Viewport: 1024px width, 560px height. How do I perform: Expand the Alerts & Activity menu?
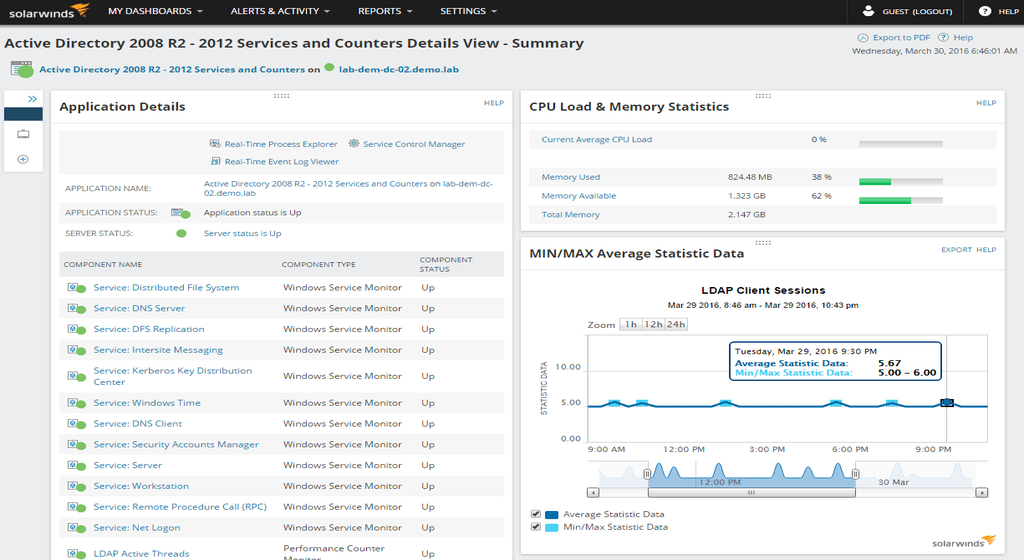point(280,11)
